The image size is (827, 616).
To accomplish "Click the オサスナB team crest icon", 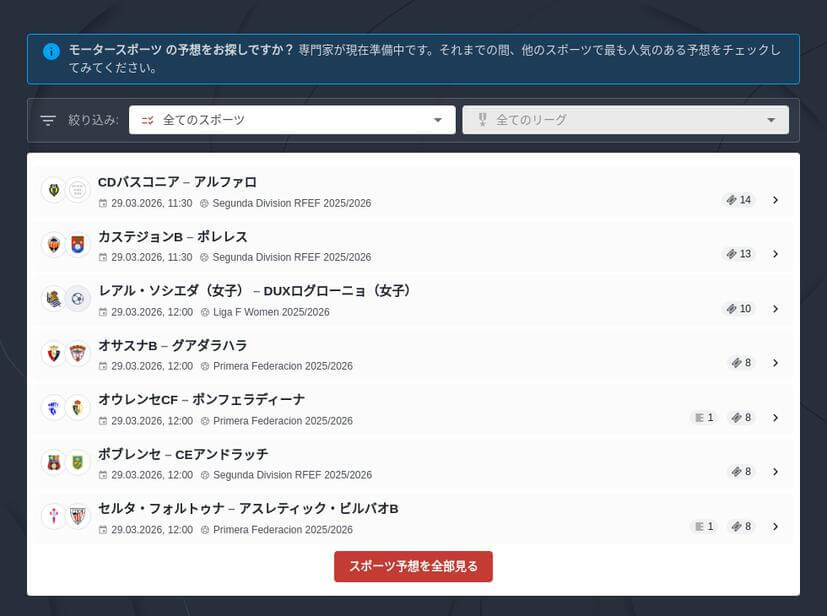I will coord(53,353).
